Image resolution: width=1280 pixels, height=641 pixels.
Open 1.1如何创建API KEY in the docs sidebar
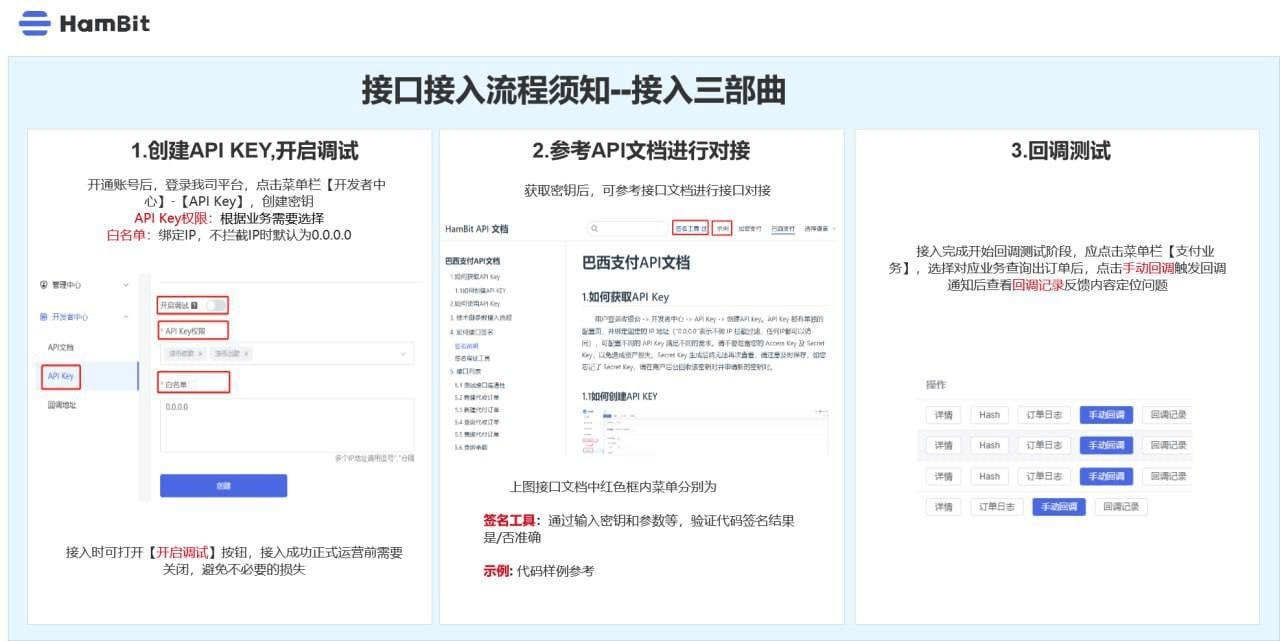coord(481,290)
